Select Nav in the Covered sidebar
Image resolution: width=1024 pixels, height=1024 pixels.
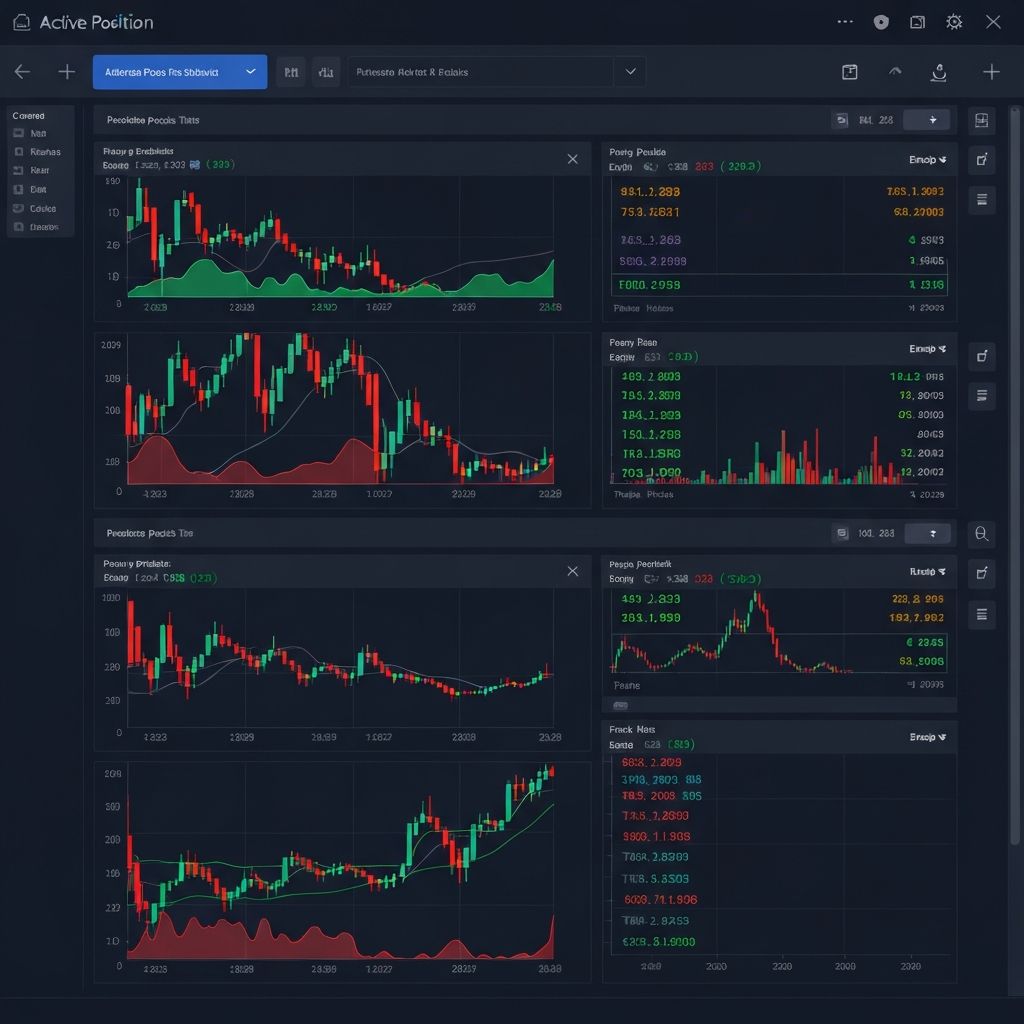[40, 132]
